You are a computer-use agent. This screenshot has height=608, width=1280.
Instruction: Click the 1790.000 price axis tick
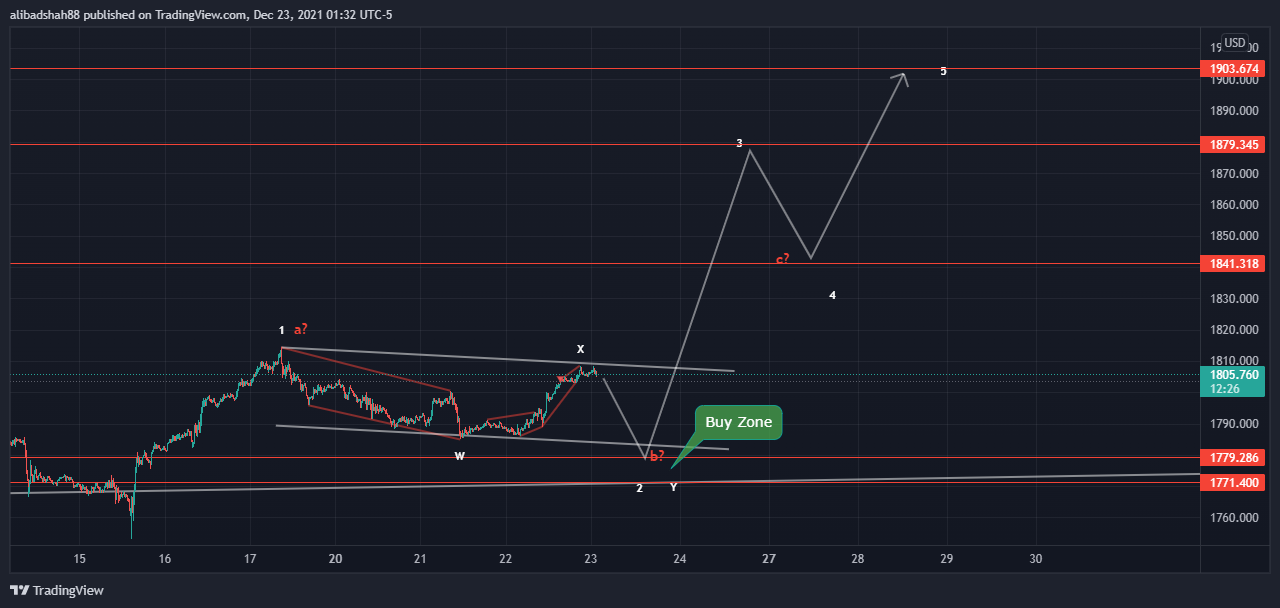coord(1236,424)
